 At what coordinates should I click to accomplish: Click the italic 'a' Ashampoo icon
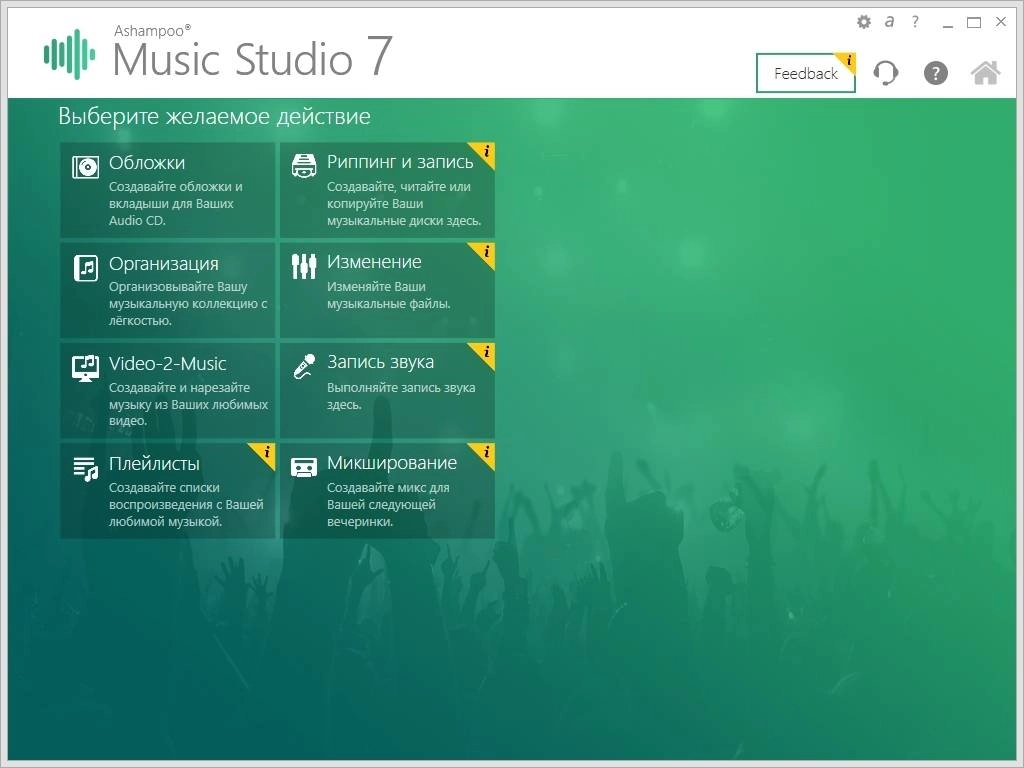click(889, 22)
